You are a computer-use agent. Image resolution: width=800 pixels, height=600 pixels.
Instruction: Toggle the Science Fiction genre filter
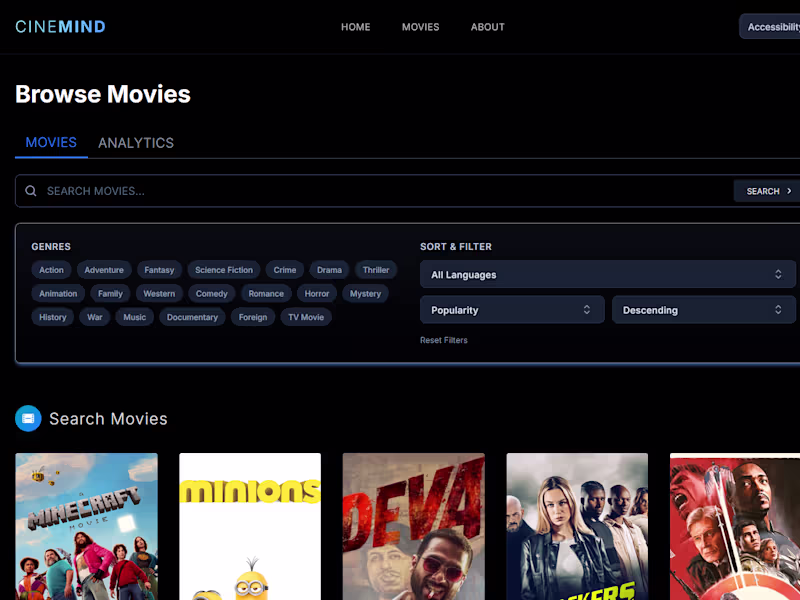223,270
